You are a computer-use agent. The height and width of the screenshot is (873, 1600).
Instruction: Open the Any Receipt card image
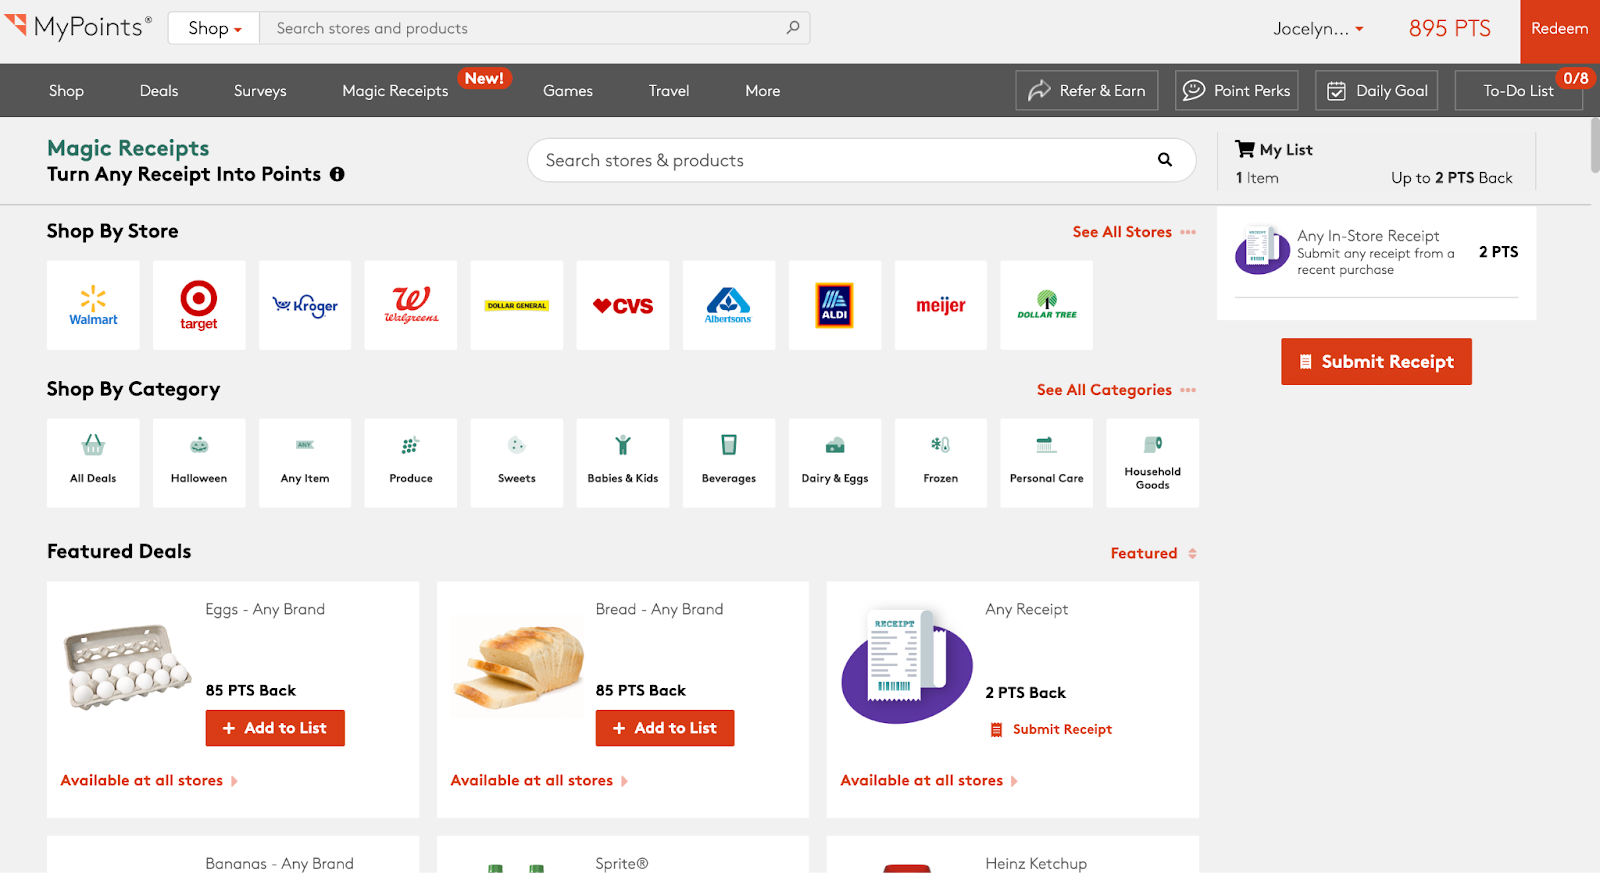click(x=907, y=666)
